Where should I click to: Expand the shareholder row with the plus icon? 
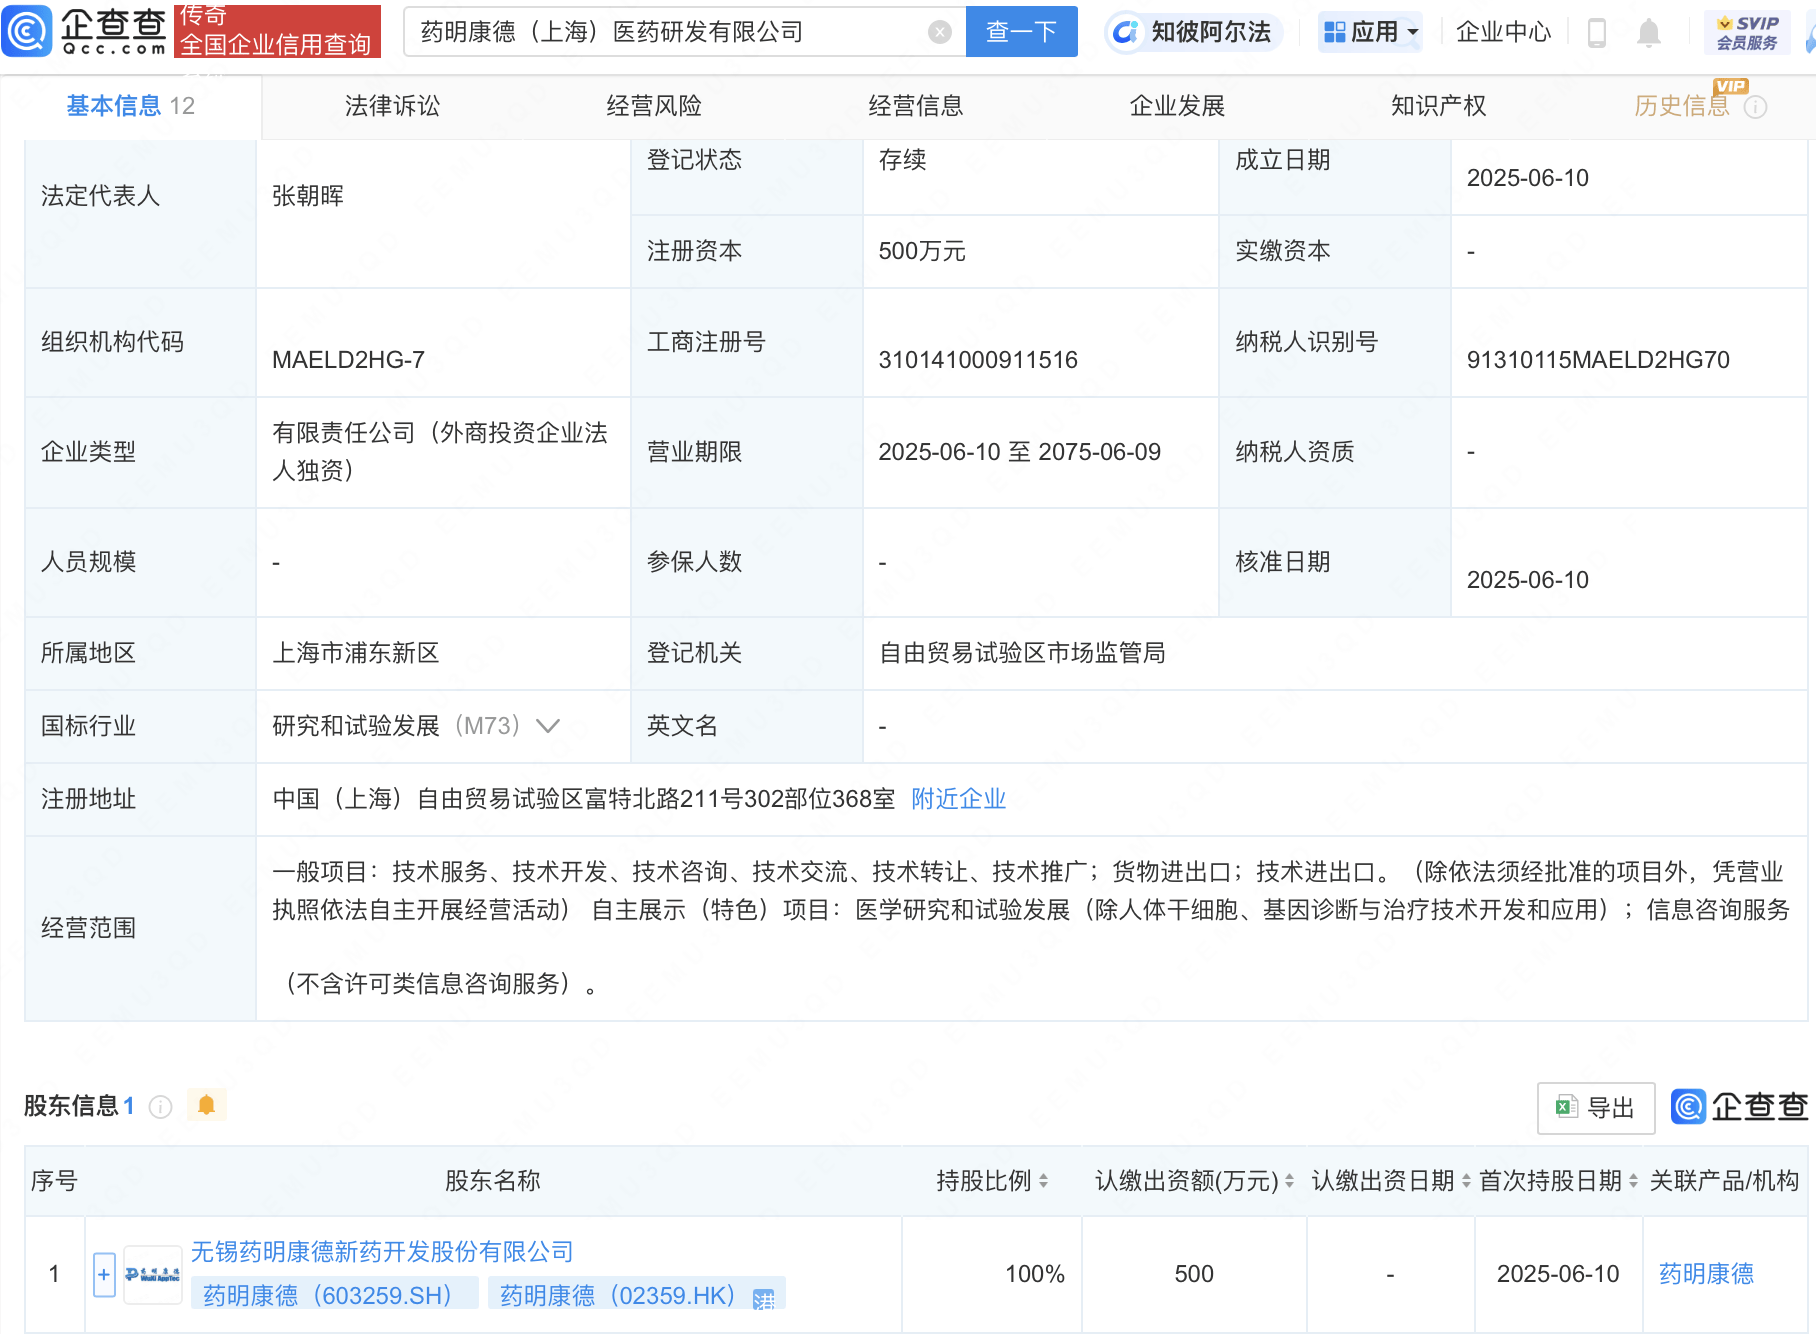coord(103,1273)
